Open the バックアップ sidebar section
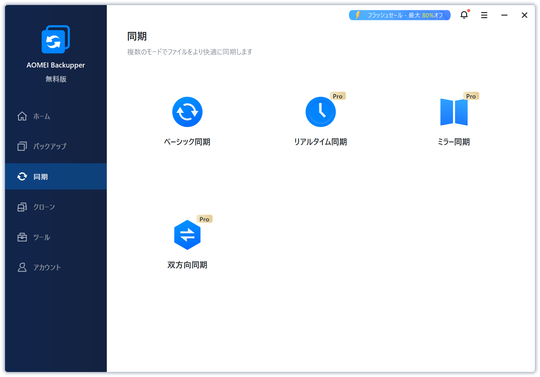 56,146
